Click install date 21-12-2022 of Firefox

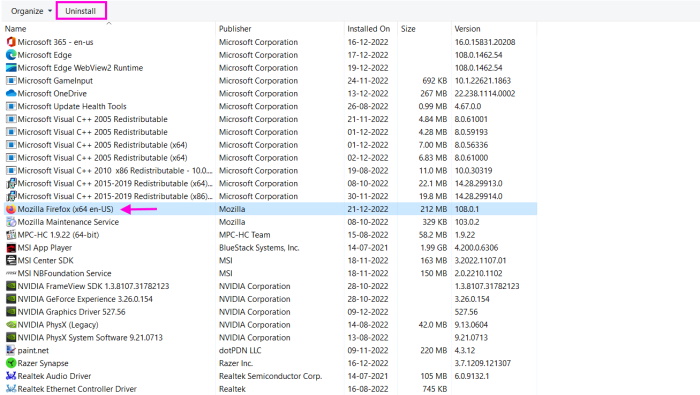pos(368,209)
